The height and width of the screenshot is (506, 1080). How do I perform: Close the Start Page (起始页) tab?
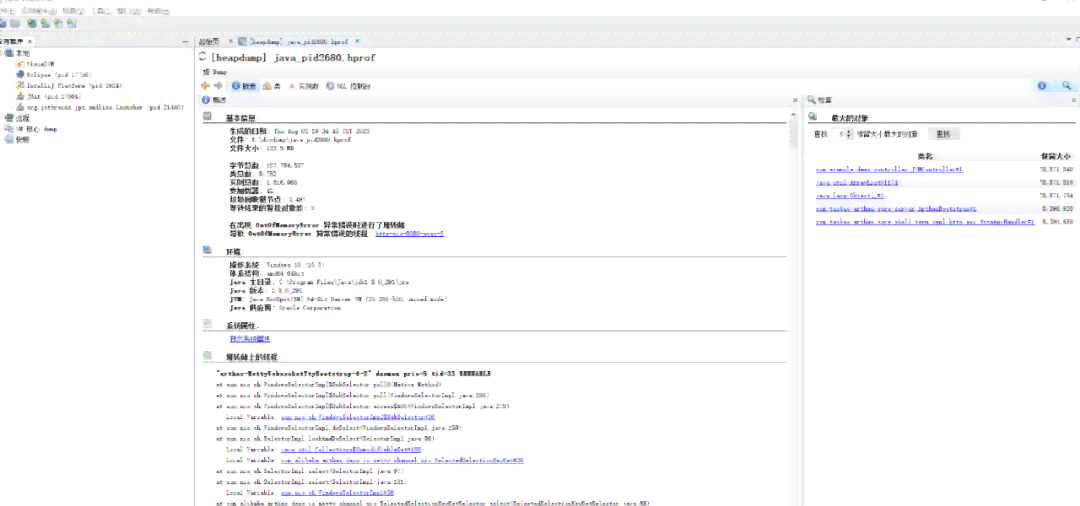click(x=231, y=41)
